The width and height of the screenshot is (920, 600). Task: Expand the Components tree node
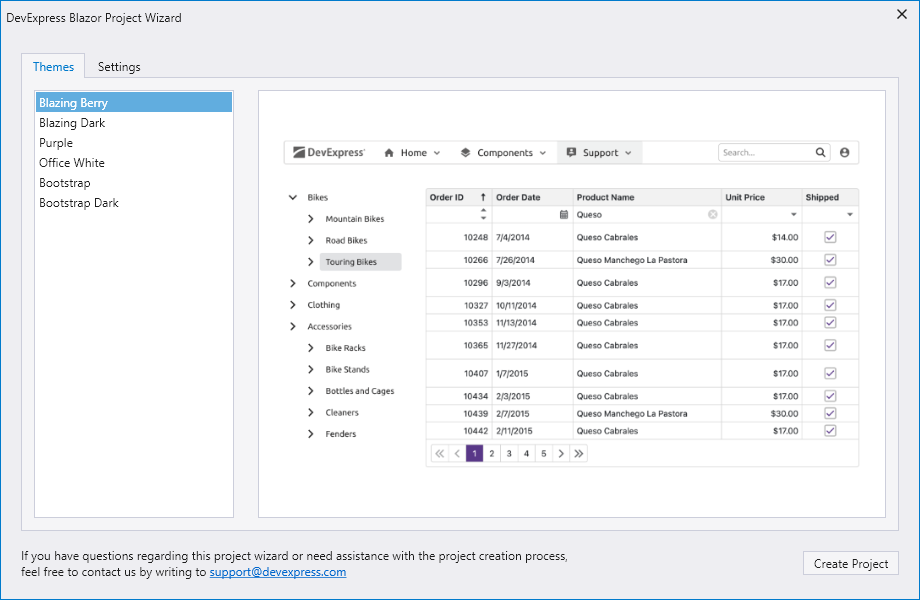pyautogui.click(x=293, y=284)
